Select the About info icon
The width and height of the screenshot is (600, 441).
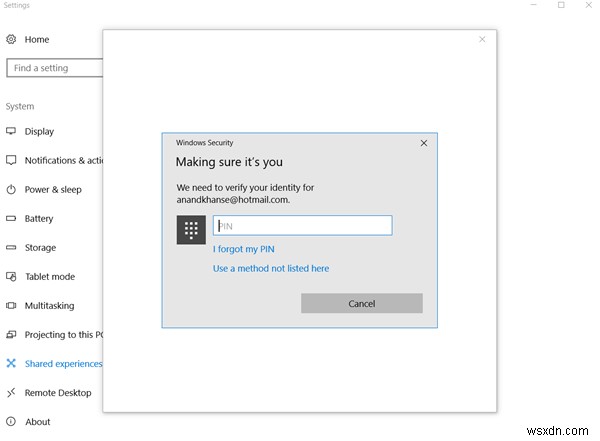point(11,421)
